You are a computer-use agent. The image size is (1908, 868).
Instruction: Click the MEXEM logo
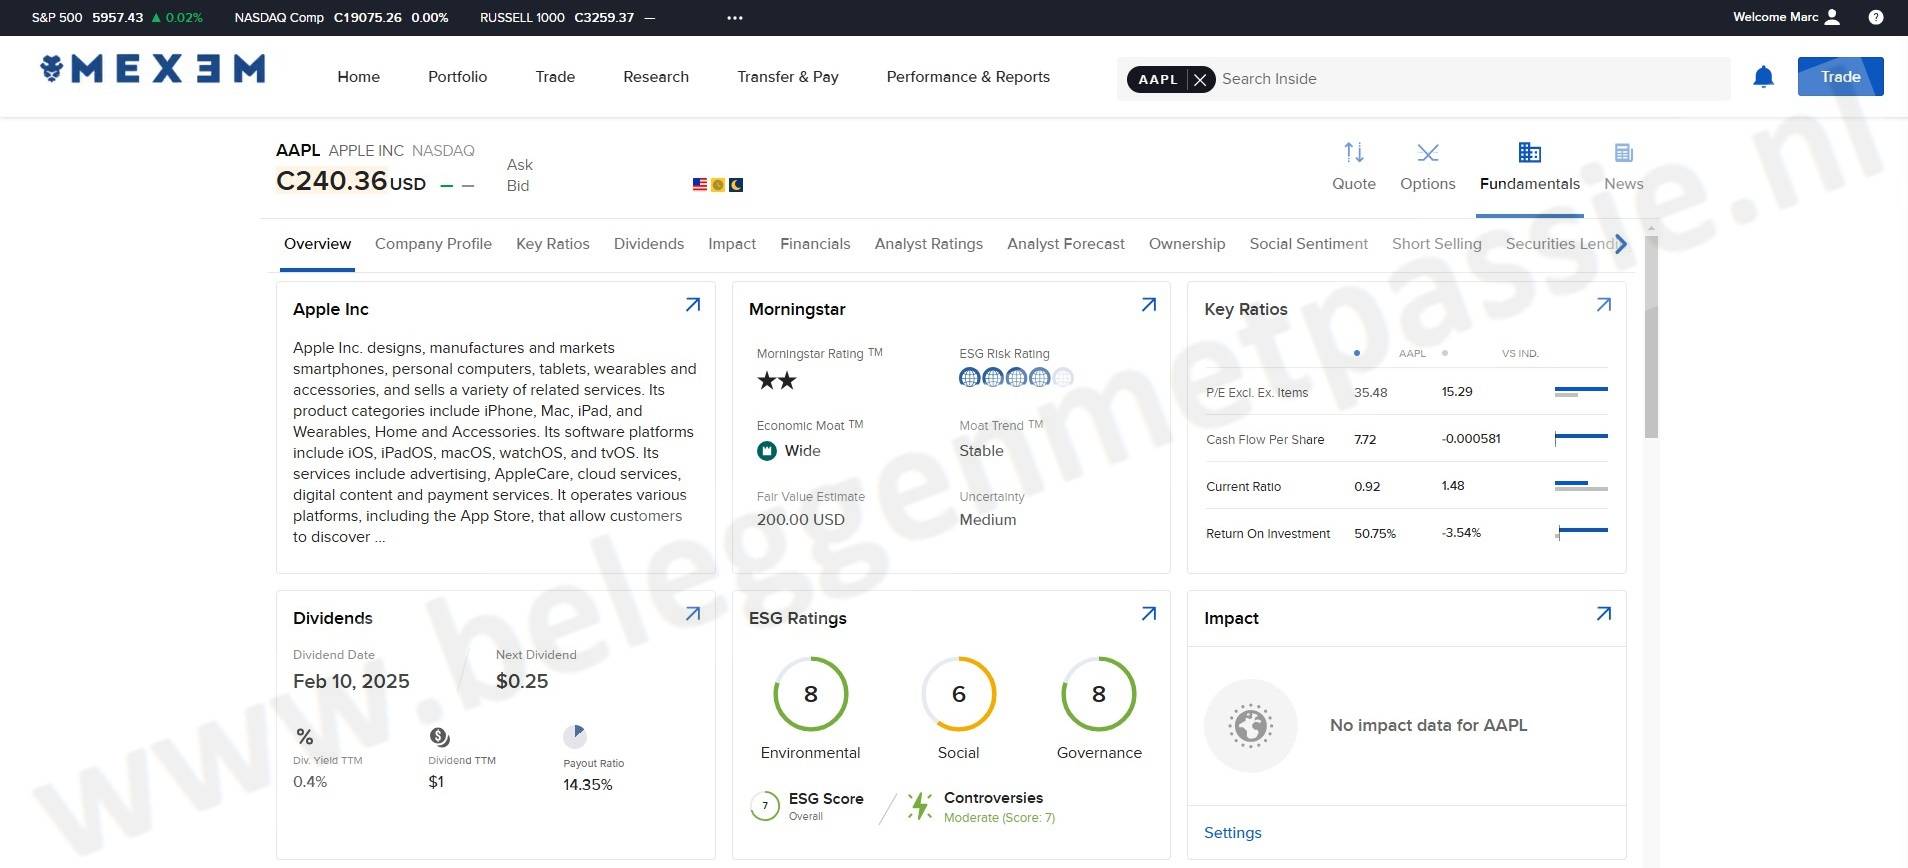coord(153,69)
